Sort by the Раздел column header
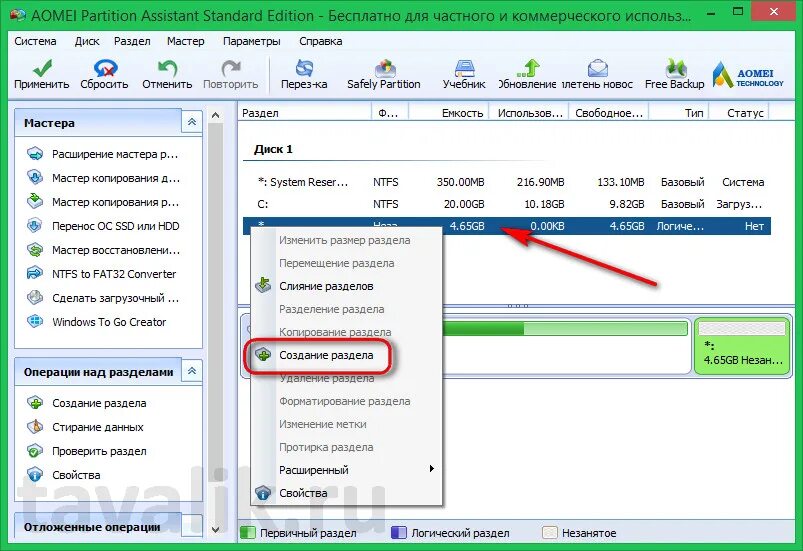Image resolution: width=803 pixels, height=551 pixels. pos(304,113)
